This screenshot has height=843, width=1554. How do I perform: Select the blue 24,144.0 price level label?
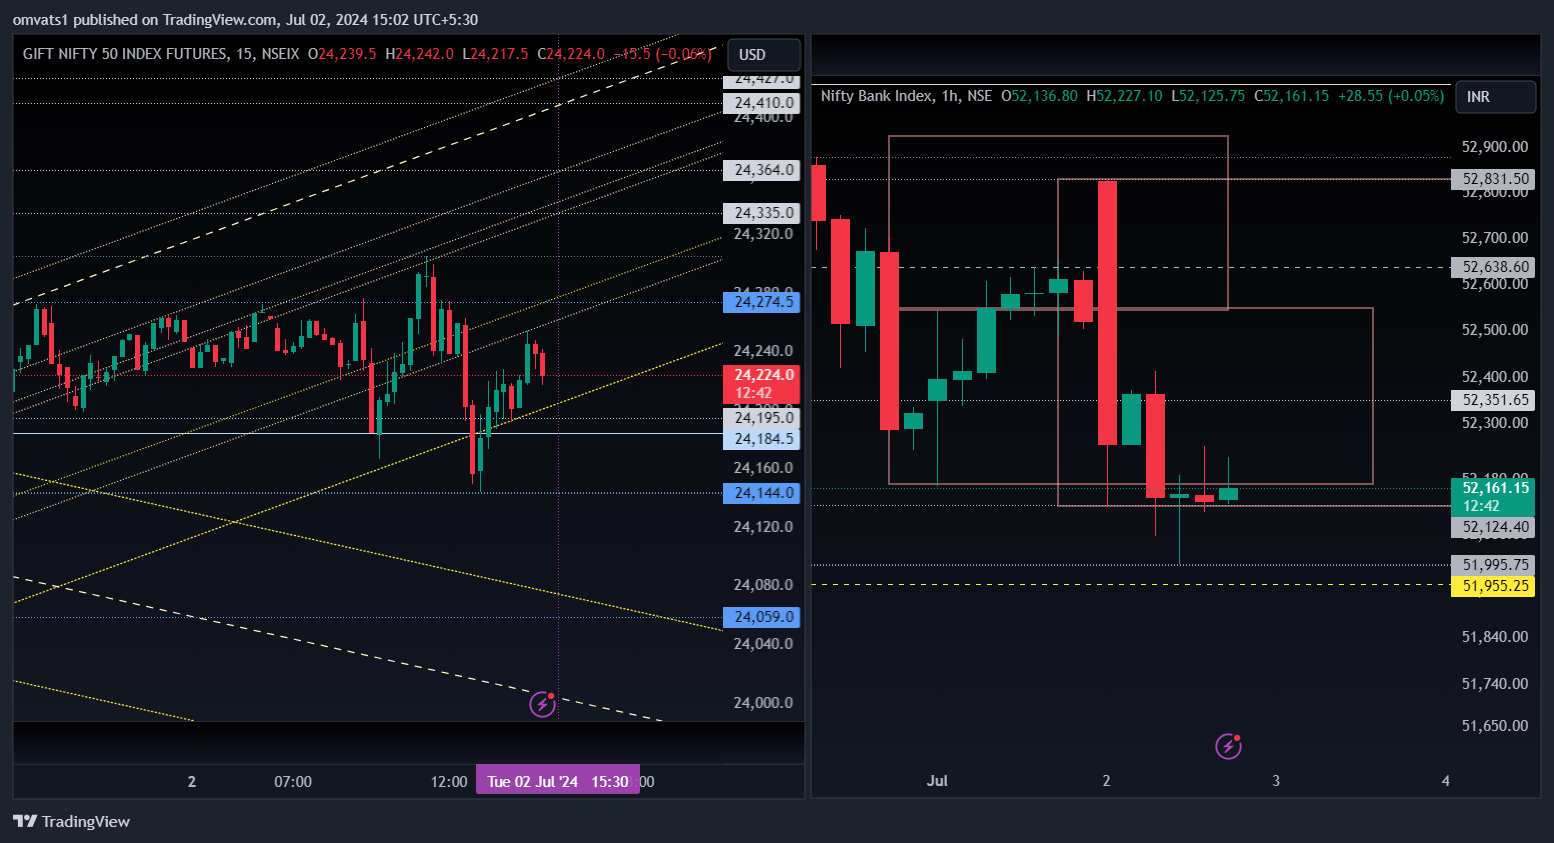762,493
